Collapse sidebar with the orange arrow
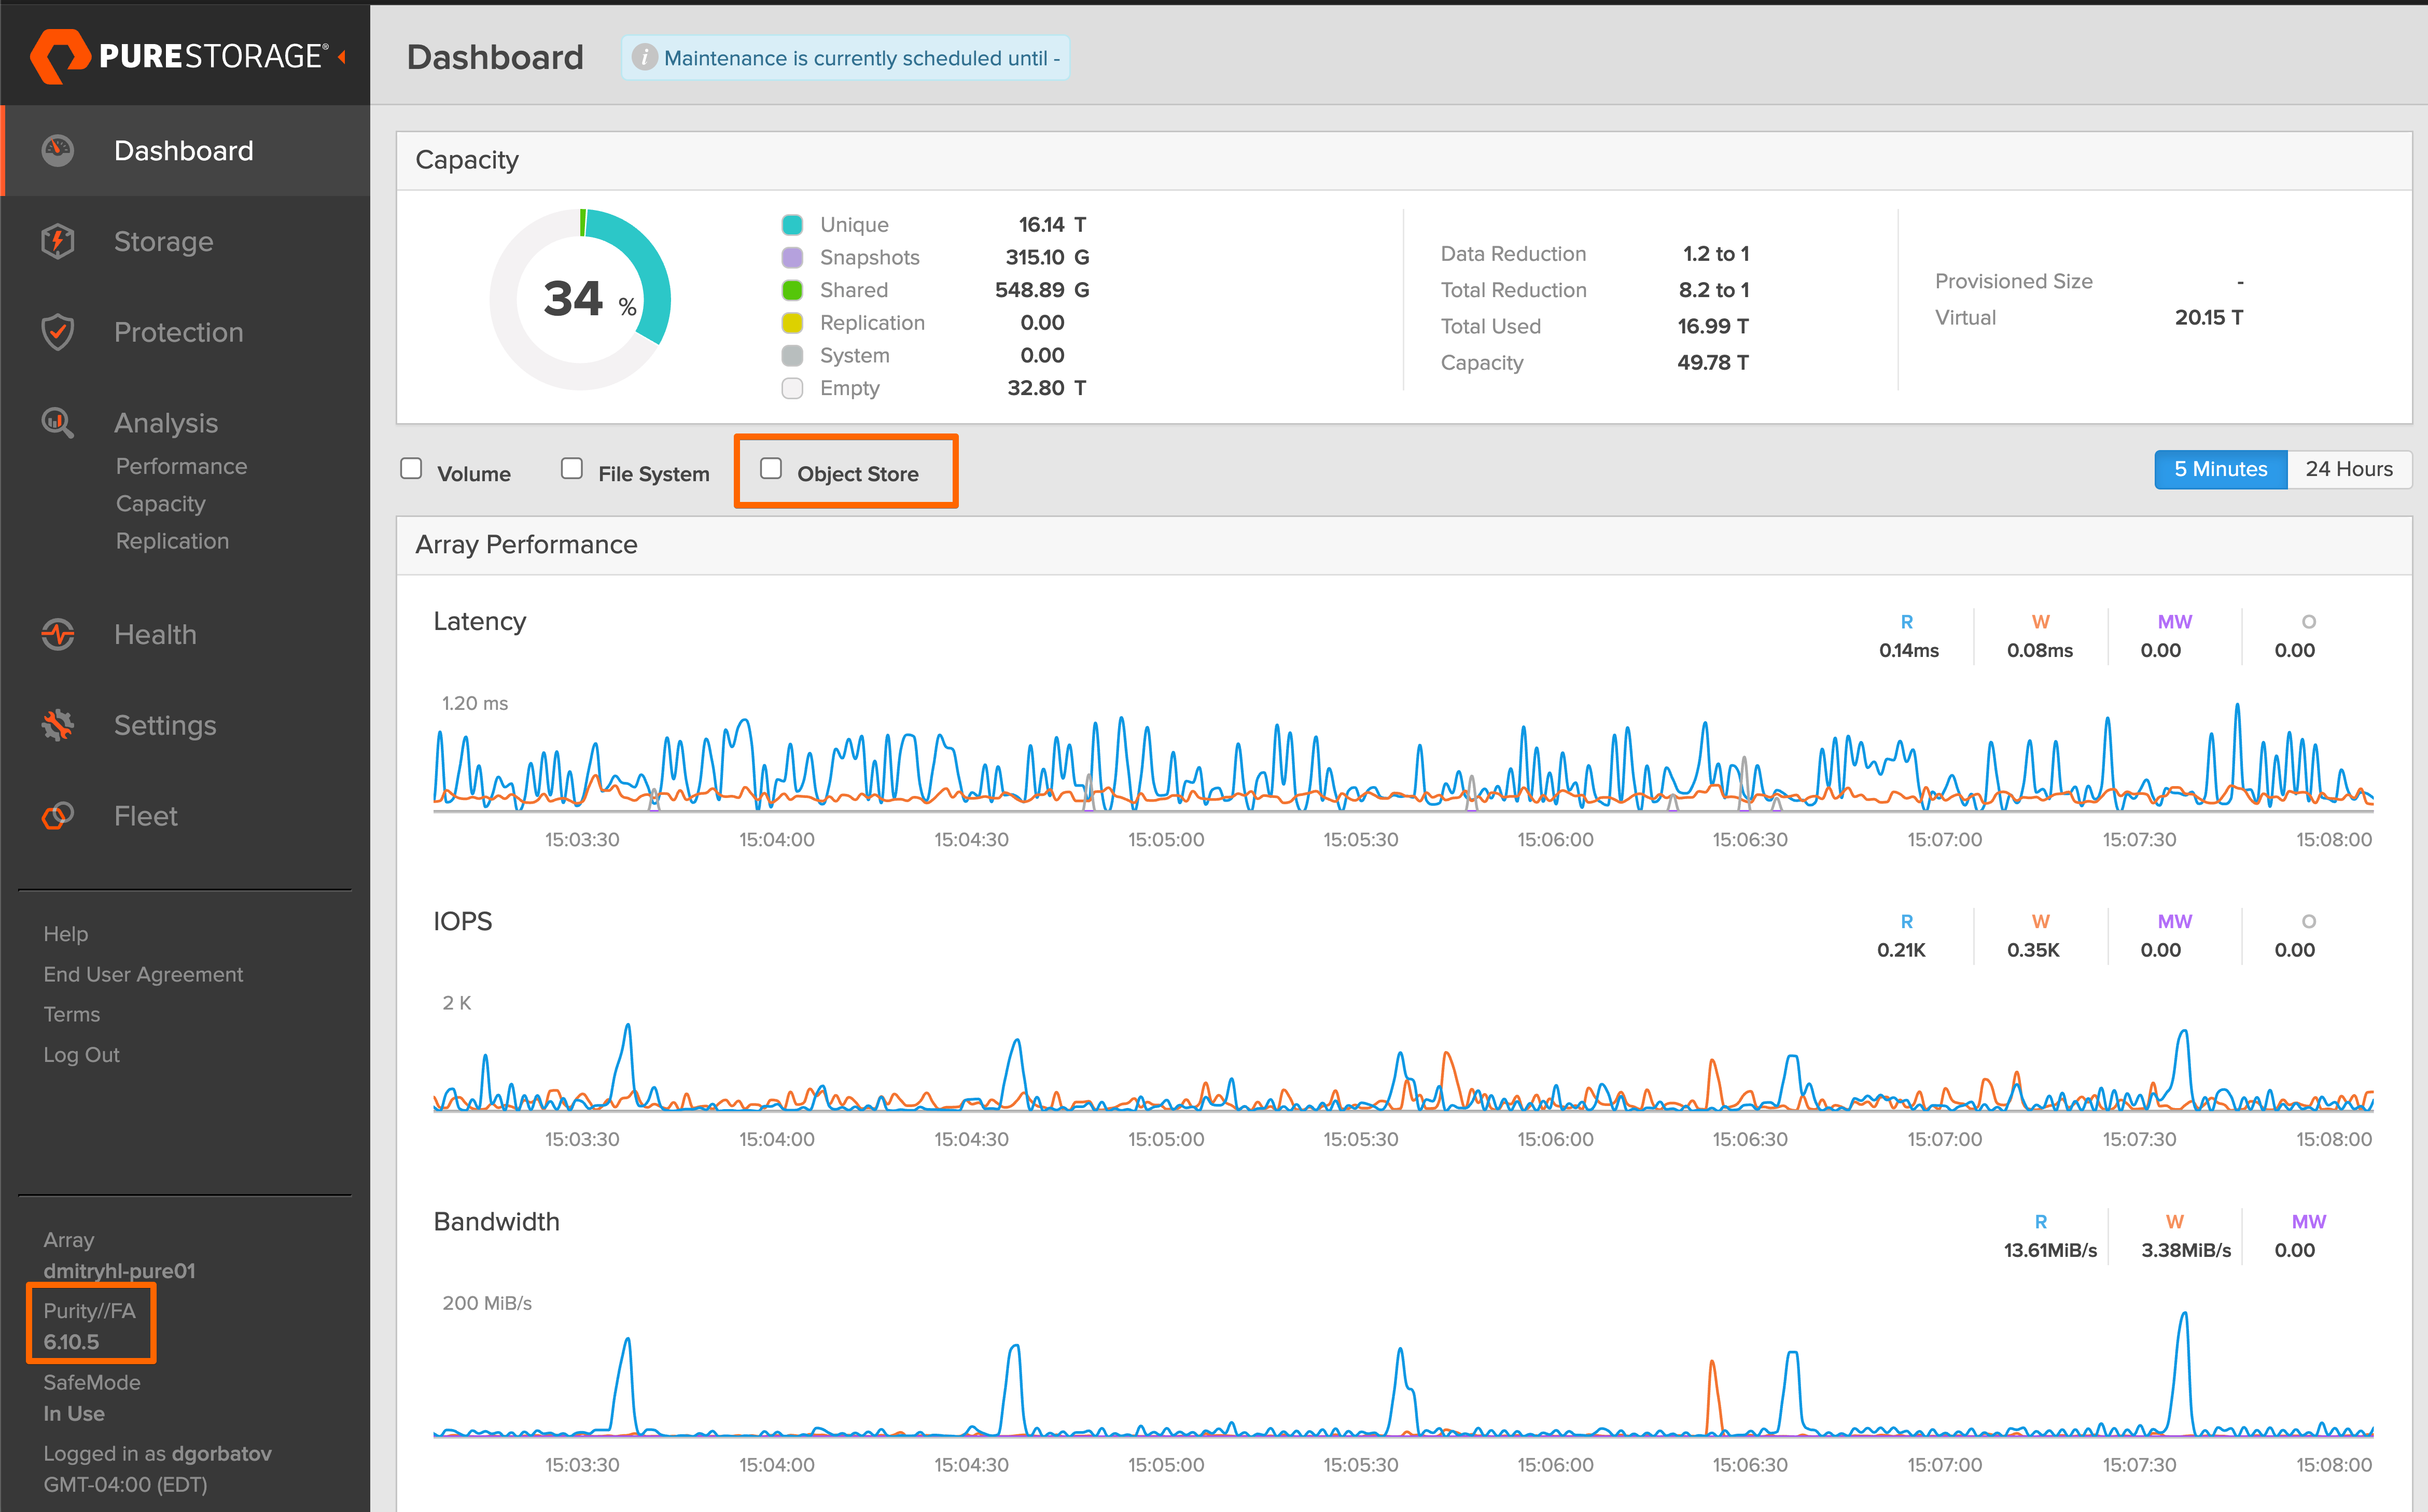Image resolution: width=2428 pixels, height=1512 pixels. pyautogui.click(x=342, y=56)
